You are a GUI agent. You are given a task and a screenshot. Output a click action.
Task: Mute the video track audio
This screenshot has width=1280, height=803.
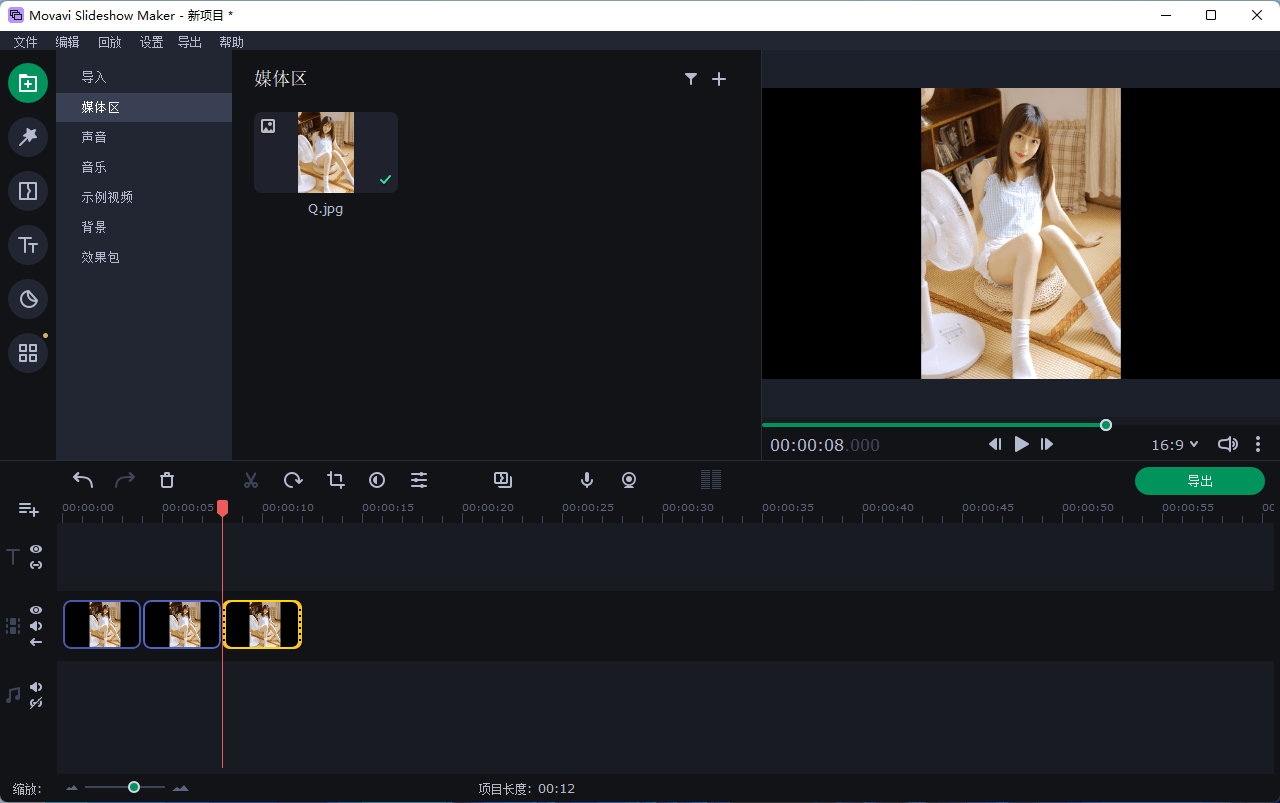pyautogui.click(x=36, y=626)
